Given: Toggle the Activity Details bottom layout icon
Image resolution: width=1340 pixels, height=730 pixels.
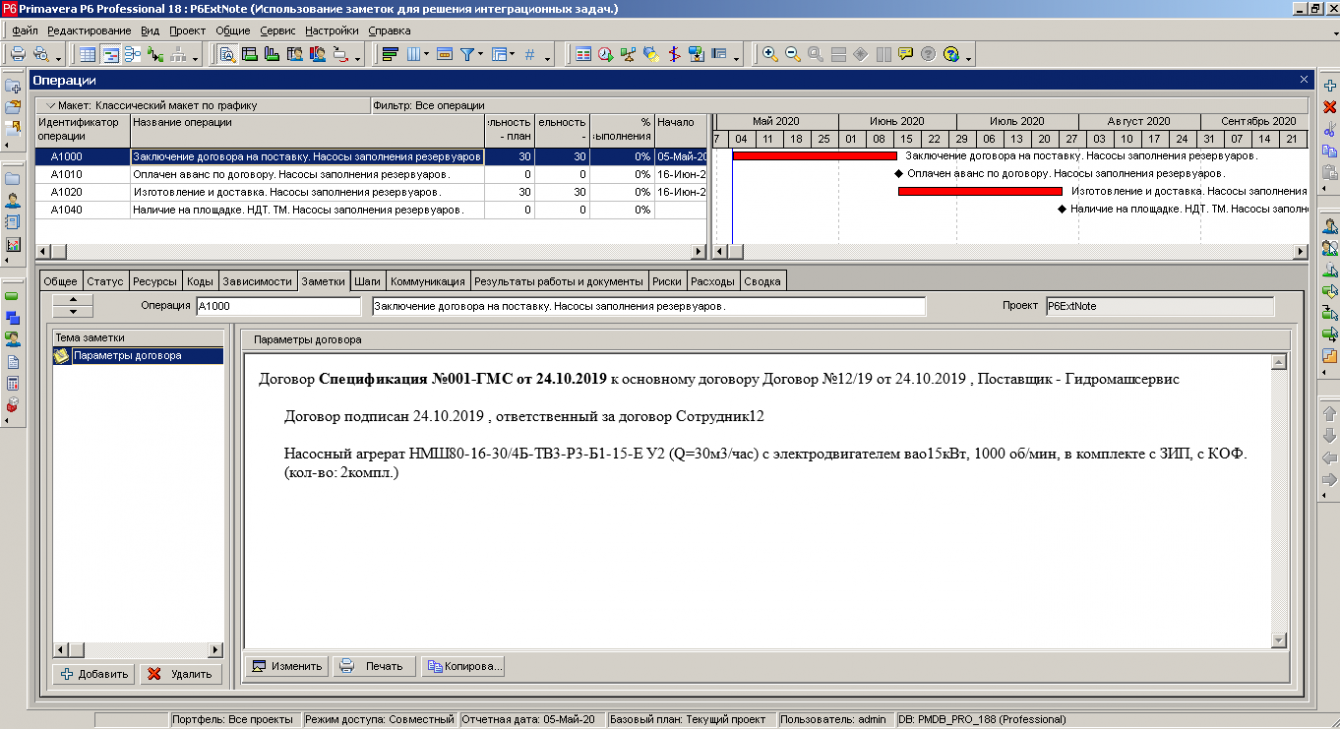Looking at the screenshot, I should (228, 54).
